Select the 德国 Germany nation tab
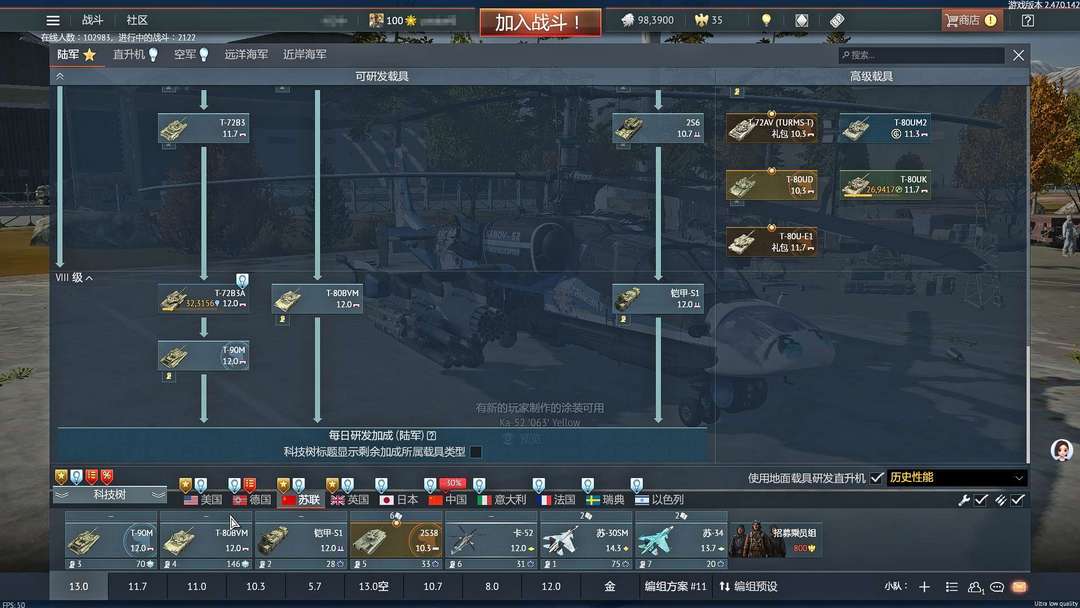1080x608 pixels. pos(252,500)
